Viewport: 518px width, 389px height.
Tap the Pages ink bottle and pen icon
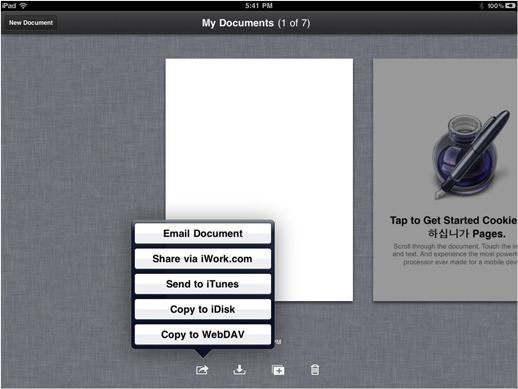click(x=472, y=155)
